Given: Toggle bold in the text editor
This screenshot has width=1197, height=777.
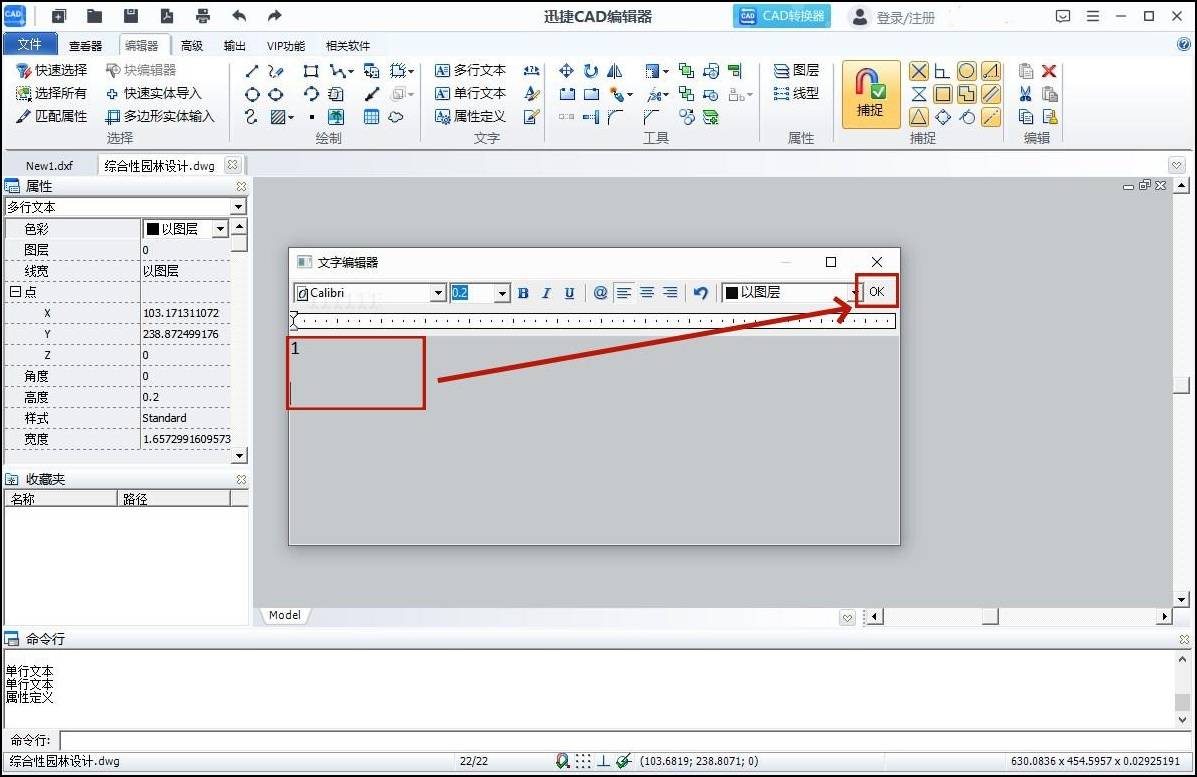Looking at the screenshot, I should 523,293.
